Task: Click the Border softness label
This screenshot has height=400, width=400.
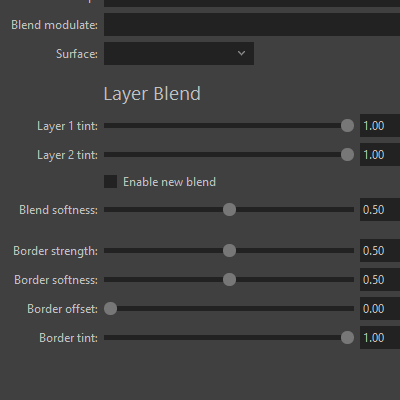Action: pyautogui.click(x=56, y=280)
